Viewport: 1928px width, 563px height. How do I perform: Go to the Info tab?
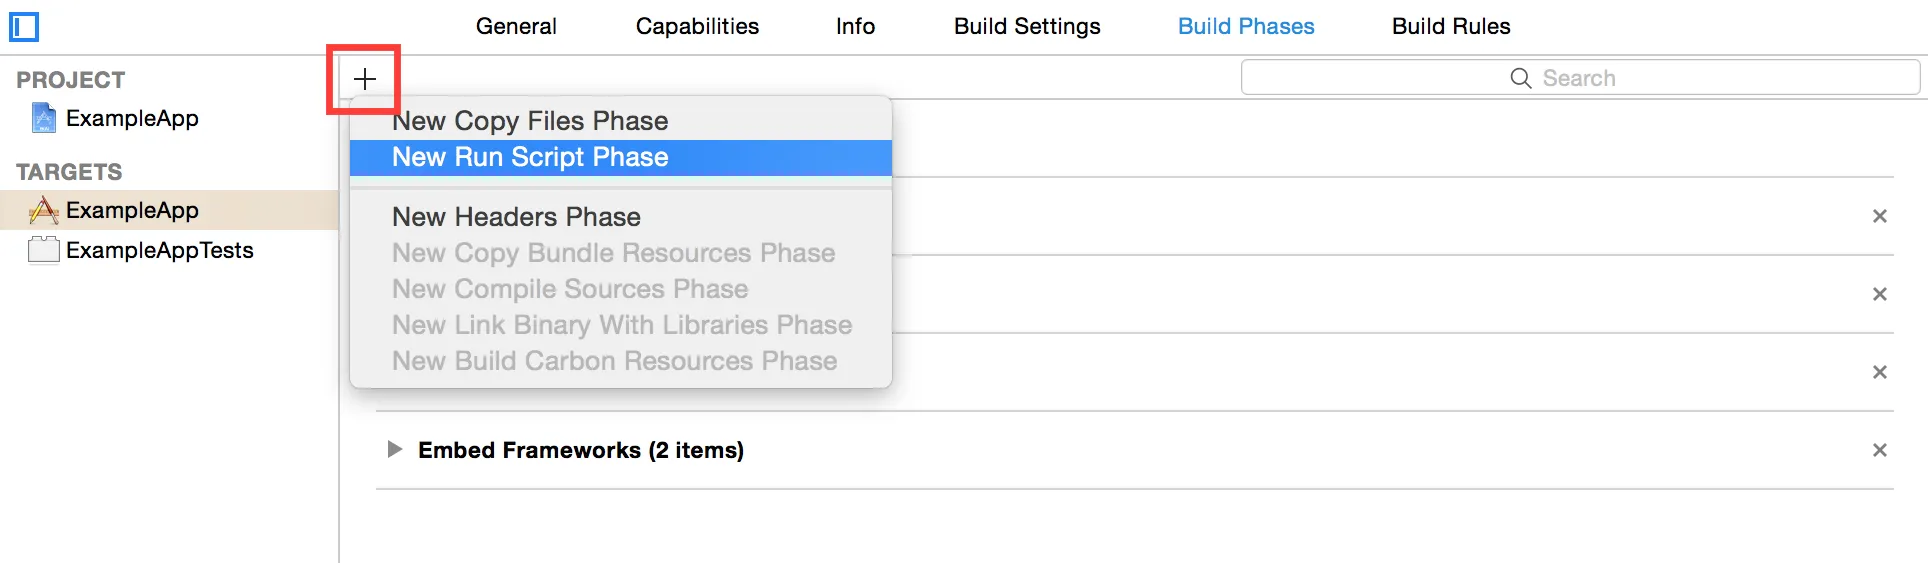pyautogui.click(x=855, y=26)
